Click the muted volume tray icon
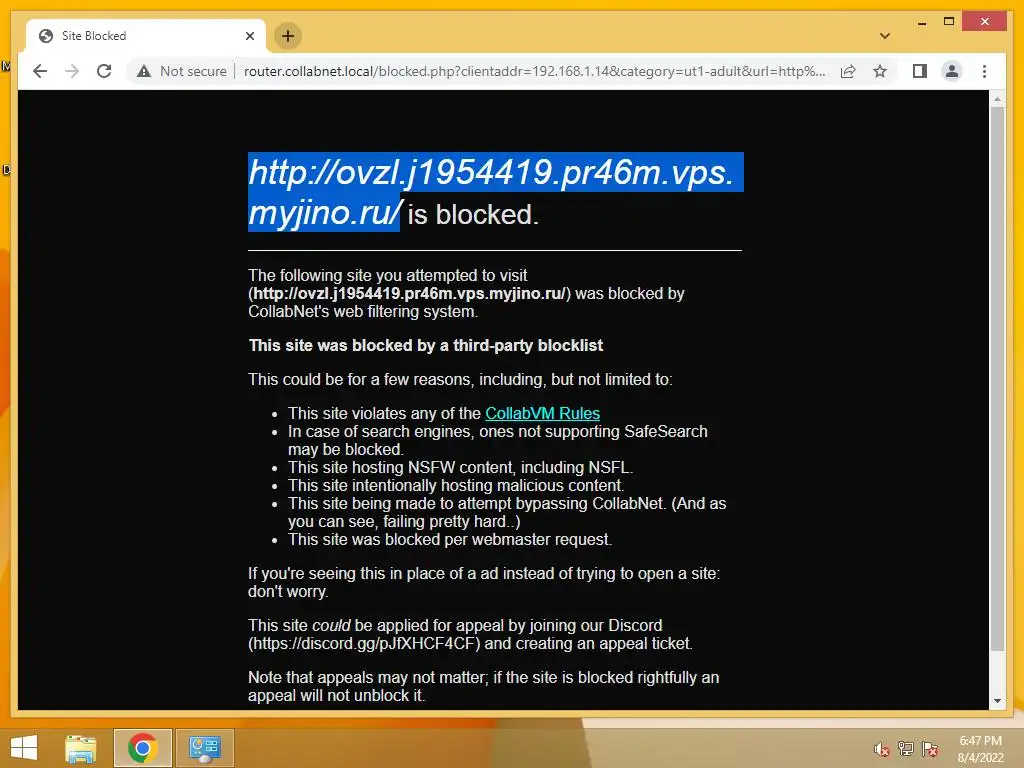 click(881, 749)
